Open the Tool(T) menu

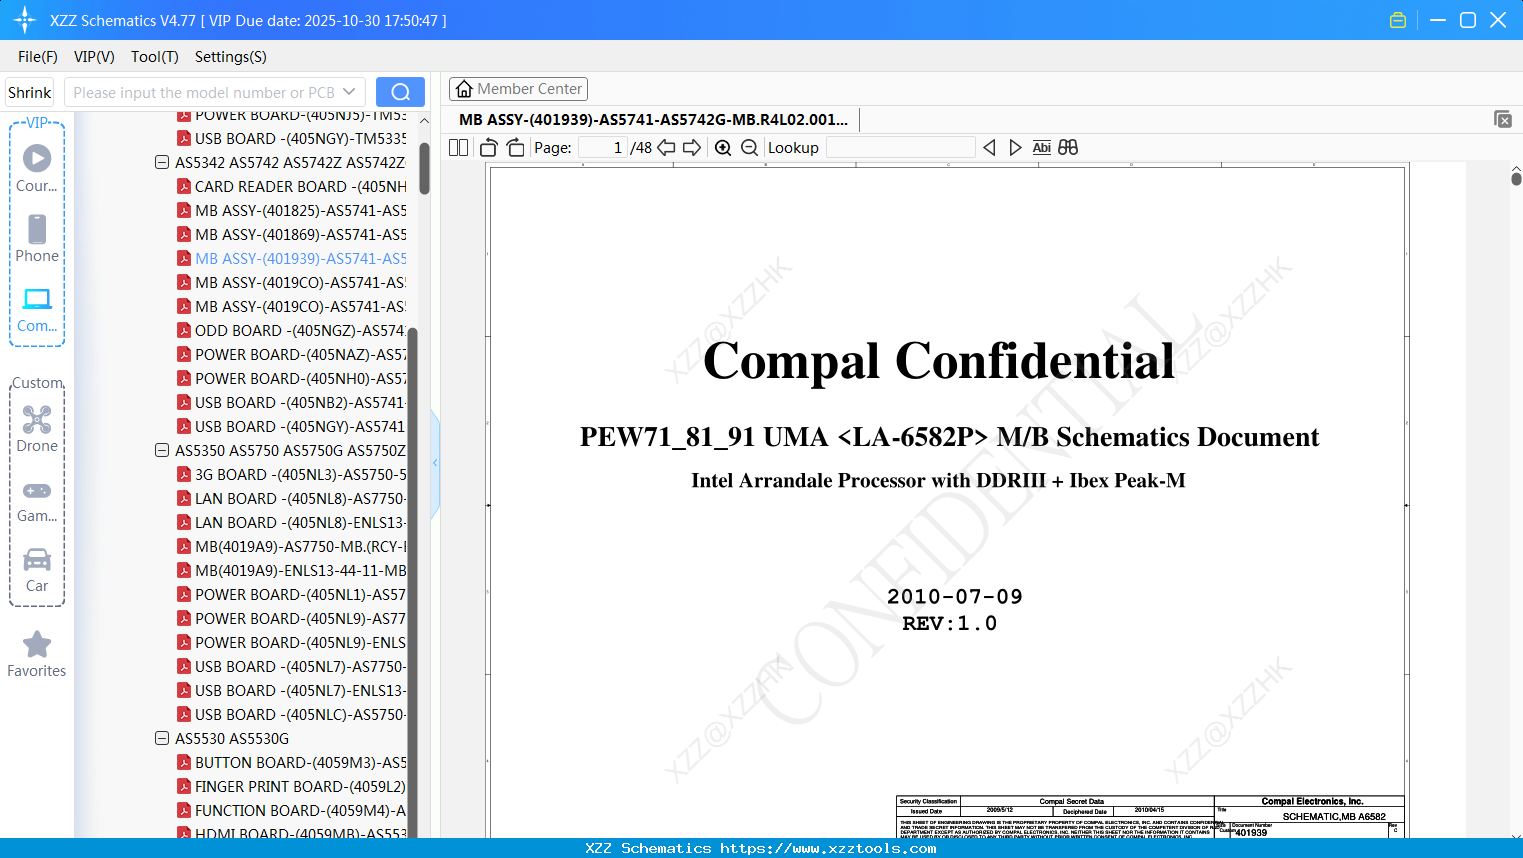click(x=155, y=57)
